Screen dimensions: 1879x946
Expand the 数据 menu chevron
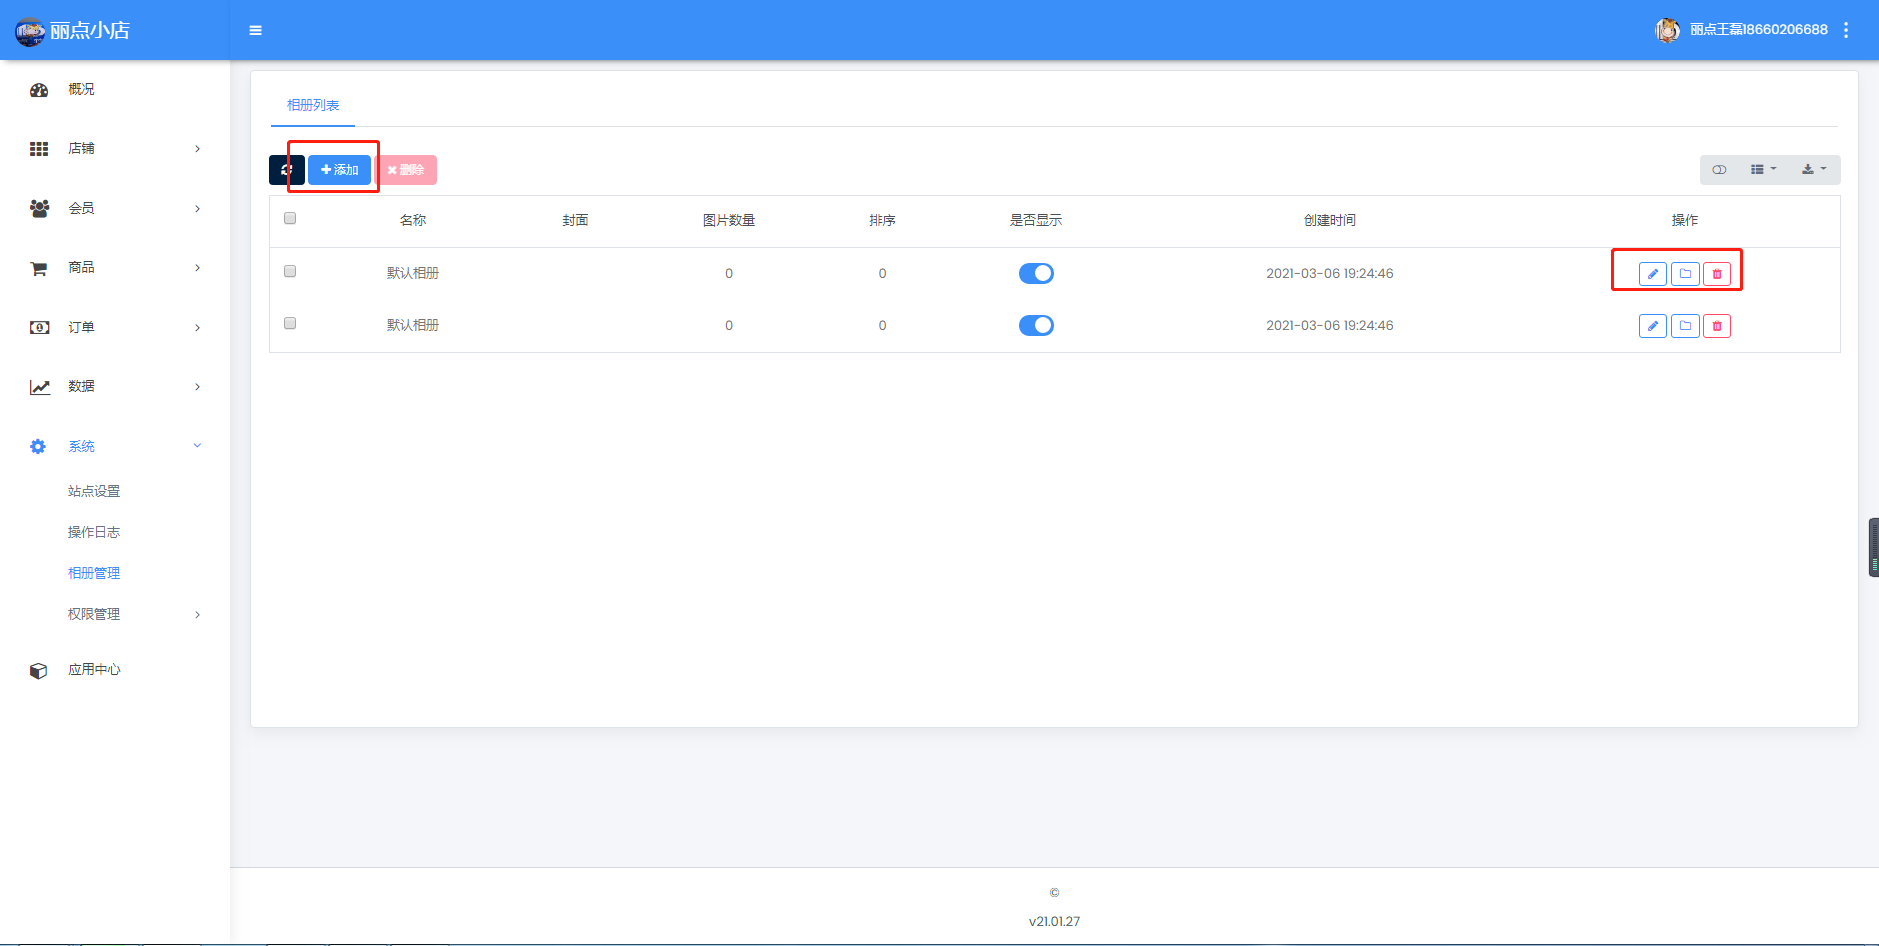[197, 387]
